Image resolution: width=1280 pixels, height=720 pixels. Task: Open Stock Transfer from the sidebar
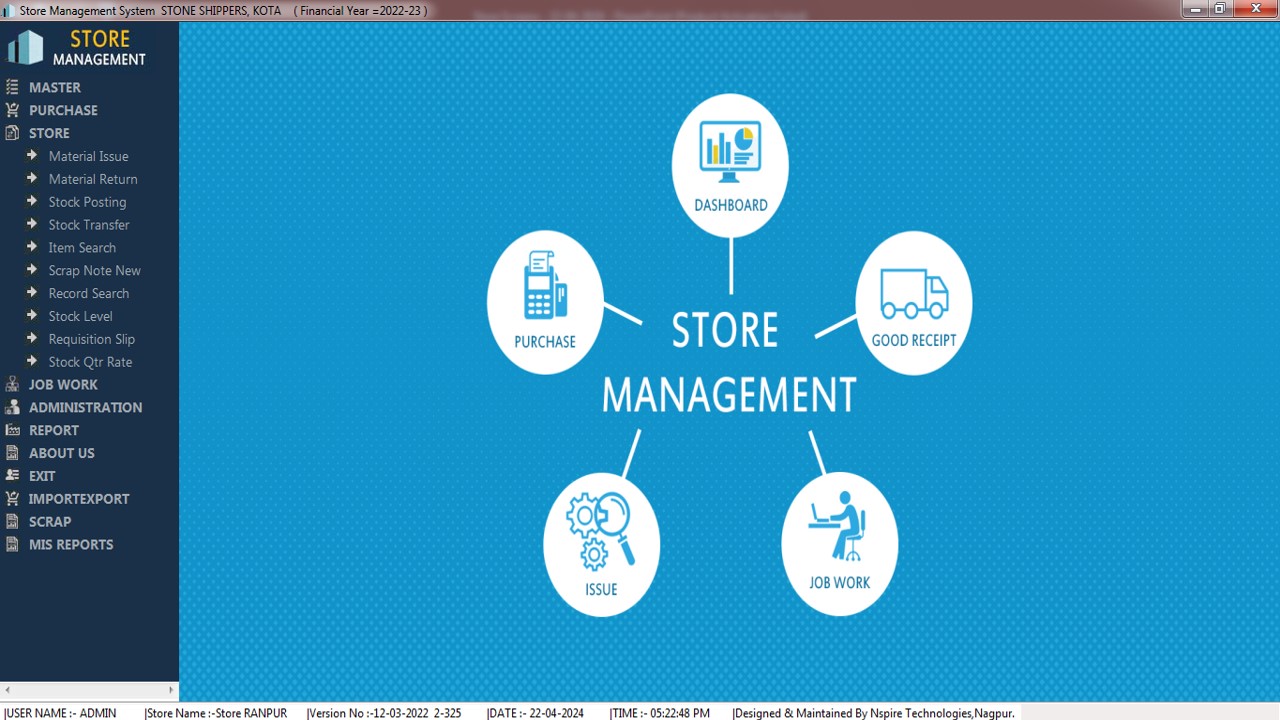(x=89, y=225)
